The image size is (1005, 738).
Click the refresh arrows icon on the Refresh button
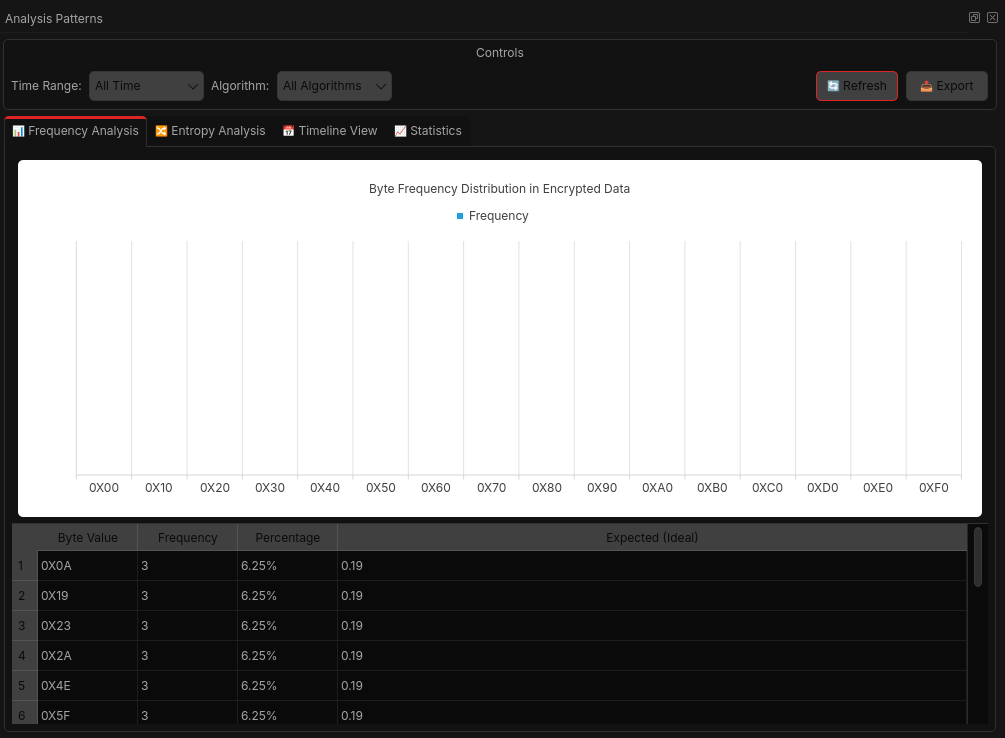[x=831, y=85]
